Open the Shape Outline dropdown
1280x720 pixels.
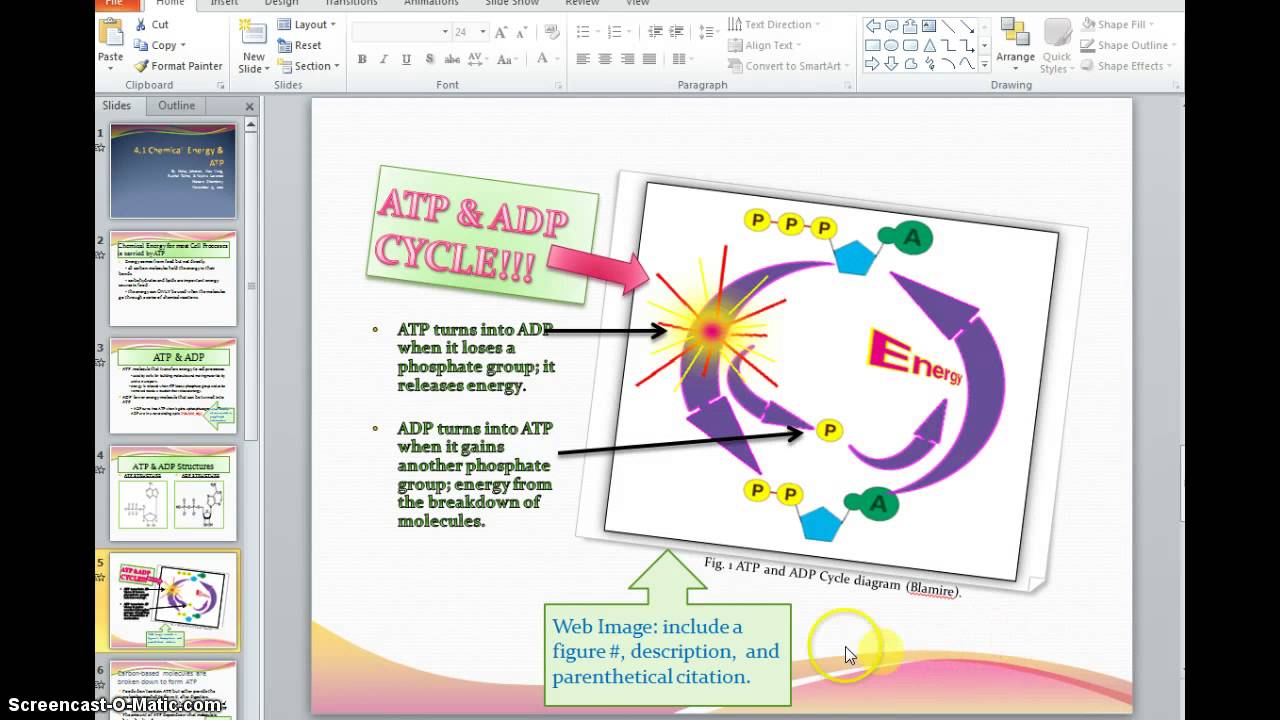(1129, 45)
